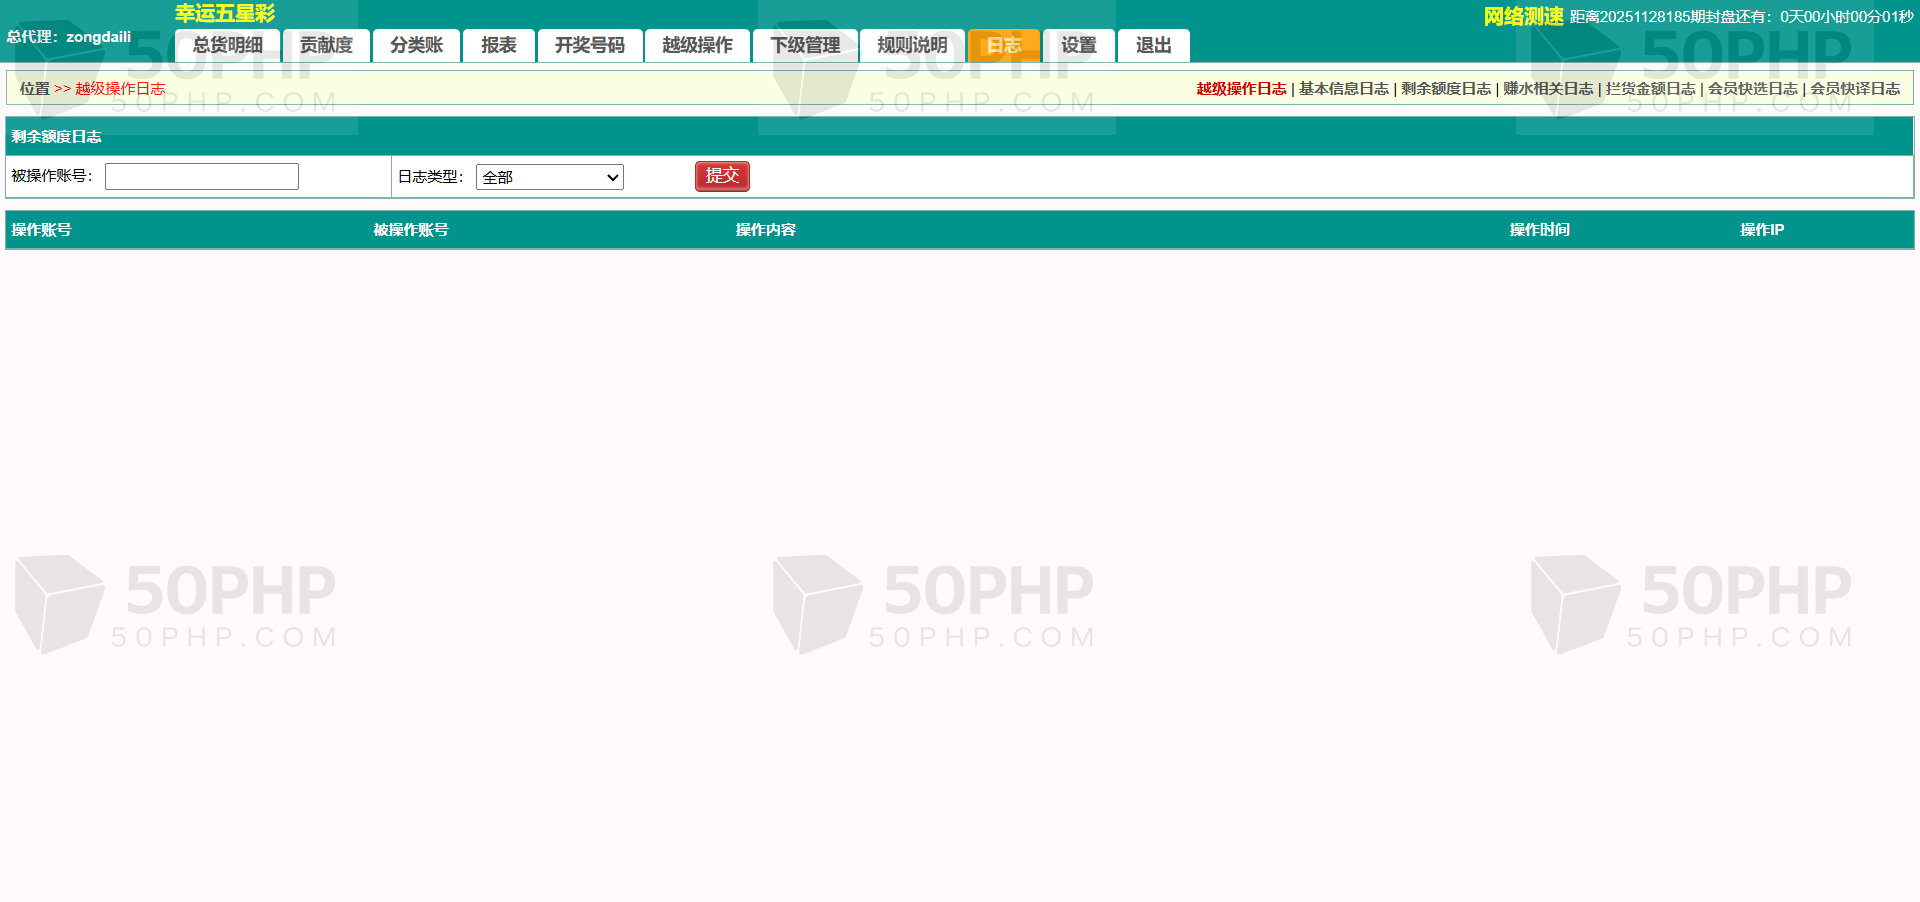Select the 开奖号码 tab
This screenshot has height=902, width=1920.
coord(589,46)
